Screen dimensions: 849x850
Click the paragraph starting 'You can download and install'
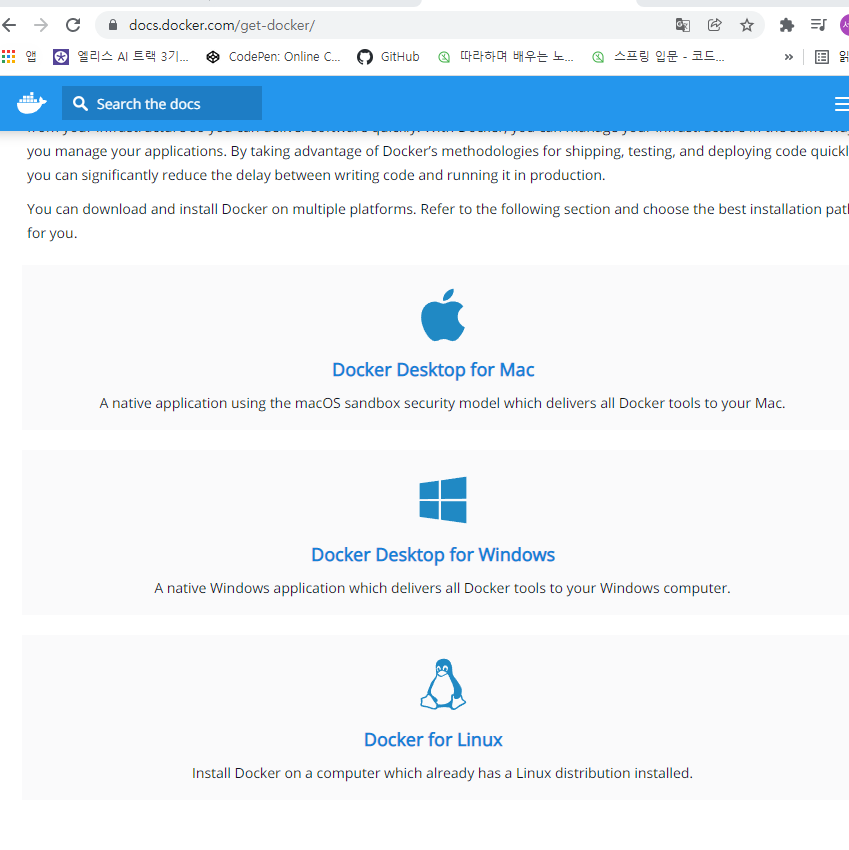438,221
